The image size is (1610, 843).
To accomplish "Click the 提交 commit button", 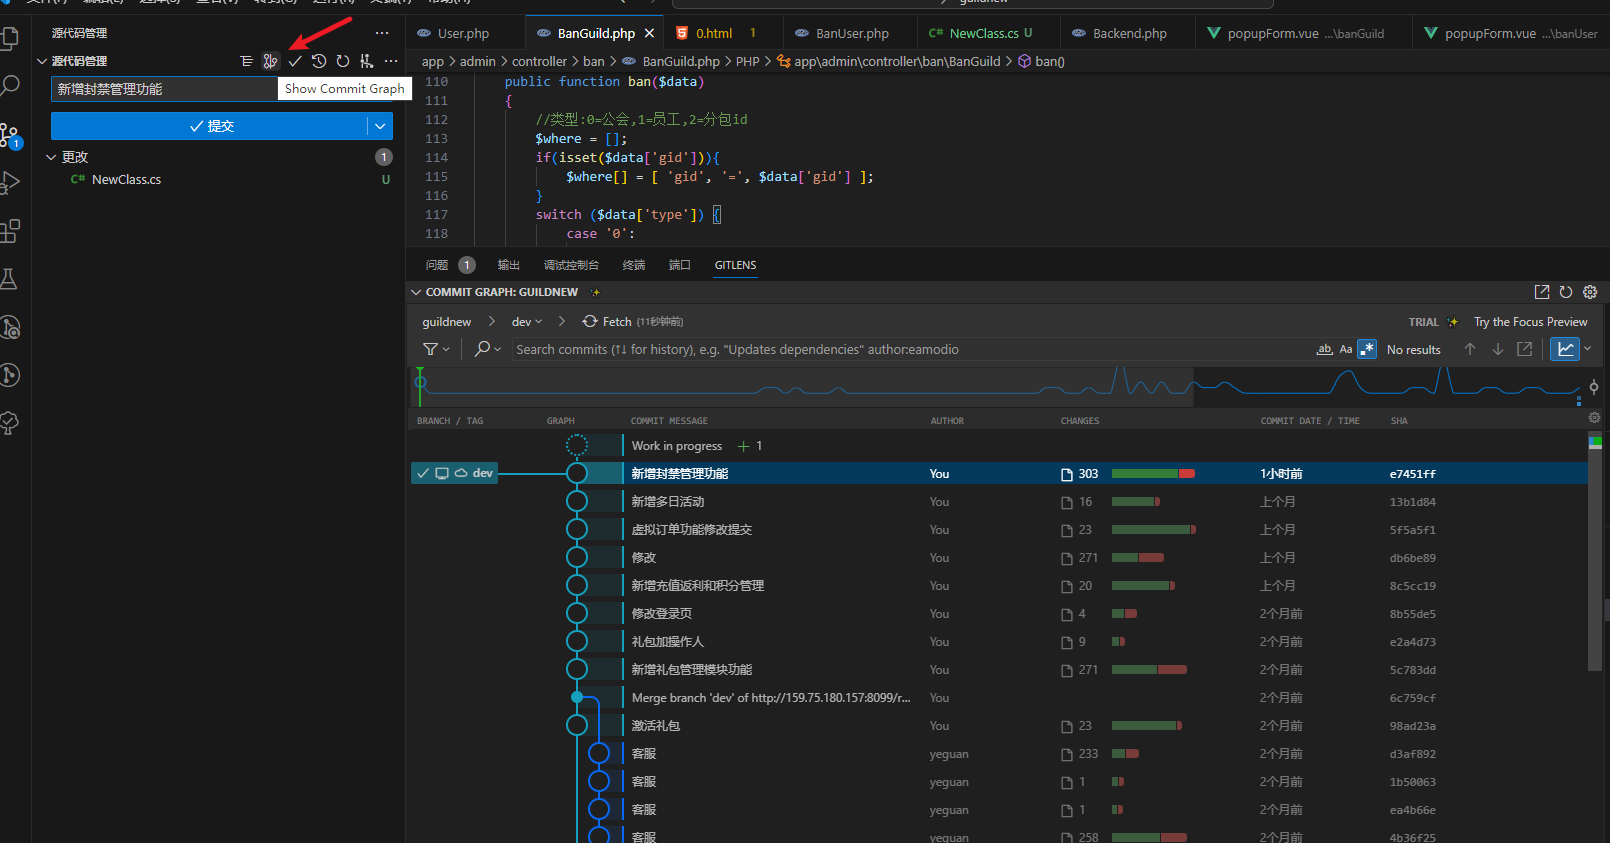I will [x=210, y=126].
